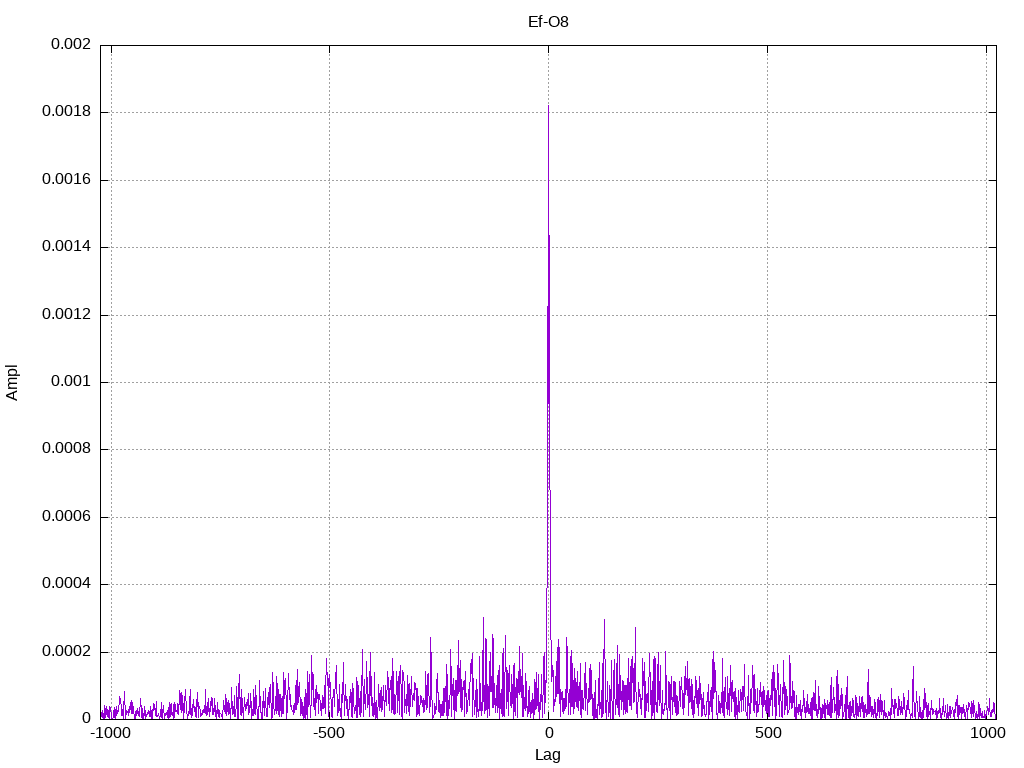Click the tip of the central correlation peak
The image size is (1024, 768).
pyautogui.click(x=549, y=106)
